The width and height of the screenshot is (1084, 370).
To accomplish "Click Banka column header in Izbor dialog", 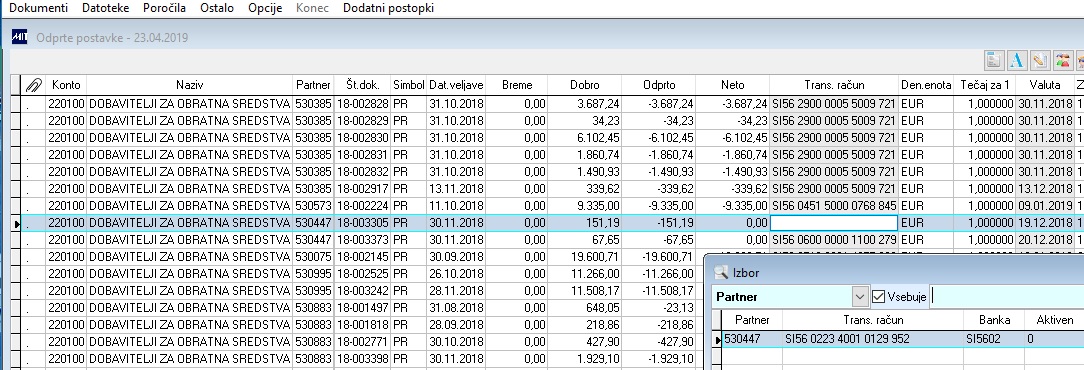I will (x=994, y=320).
